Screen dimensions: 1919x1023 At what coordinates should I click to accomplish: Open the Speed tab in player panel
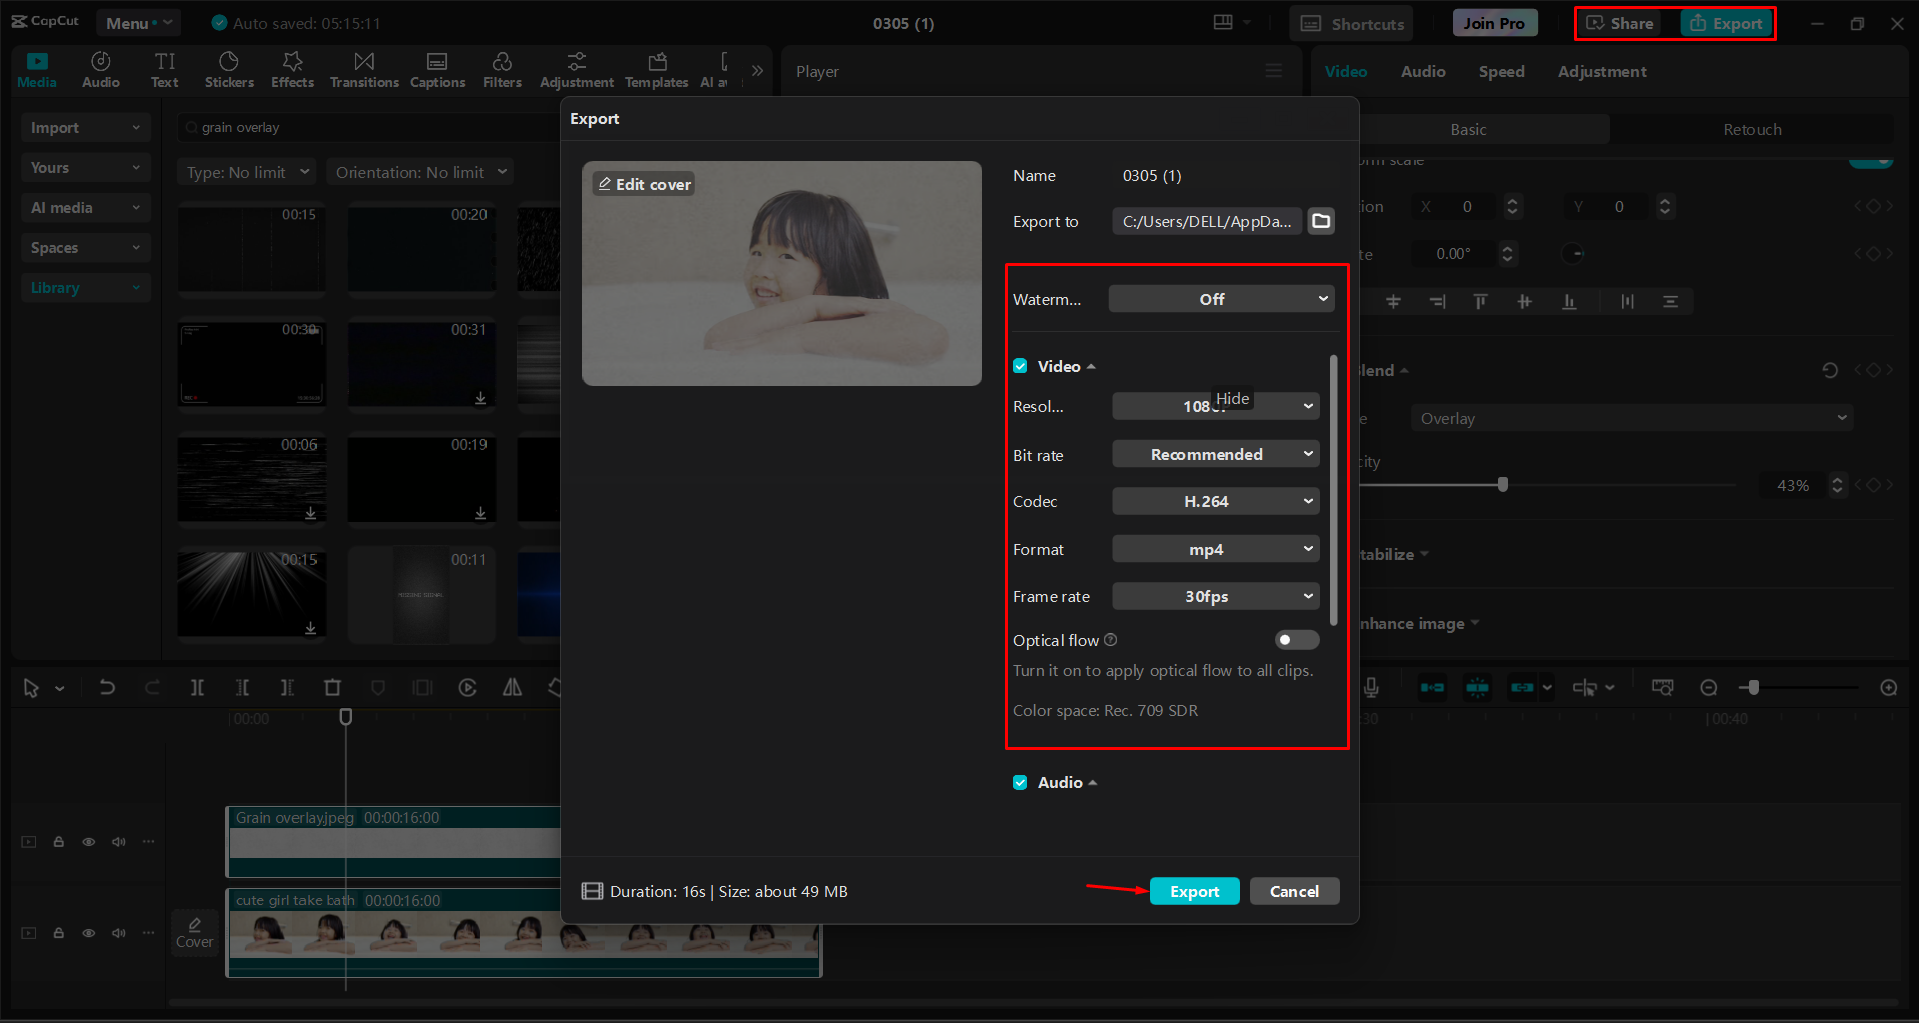(1501, 71)
